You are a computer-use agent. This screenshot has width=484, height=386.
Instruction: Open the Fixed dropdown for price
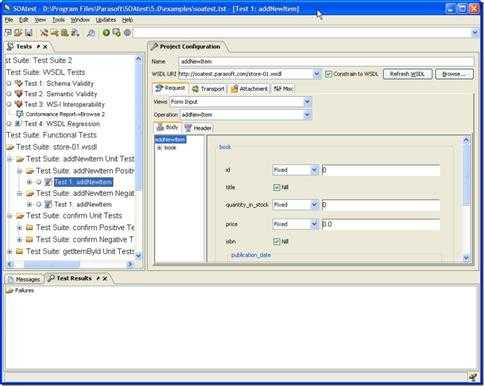[314, 224]
